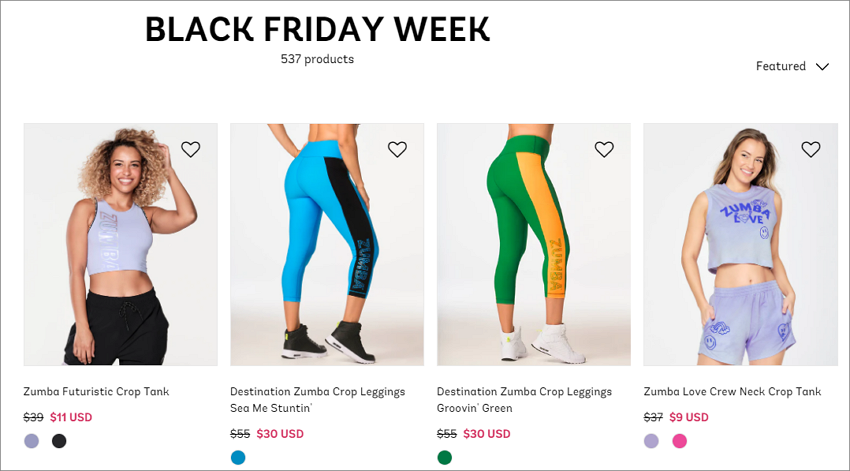850x471 pixels.
Task: Wishlist the Groovin' Green crop leggings
Action: [x=604, y=149]
